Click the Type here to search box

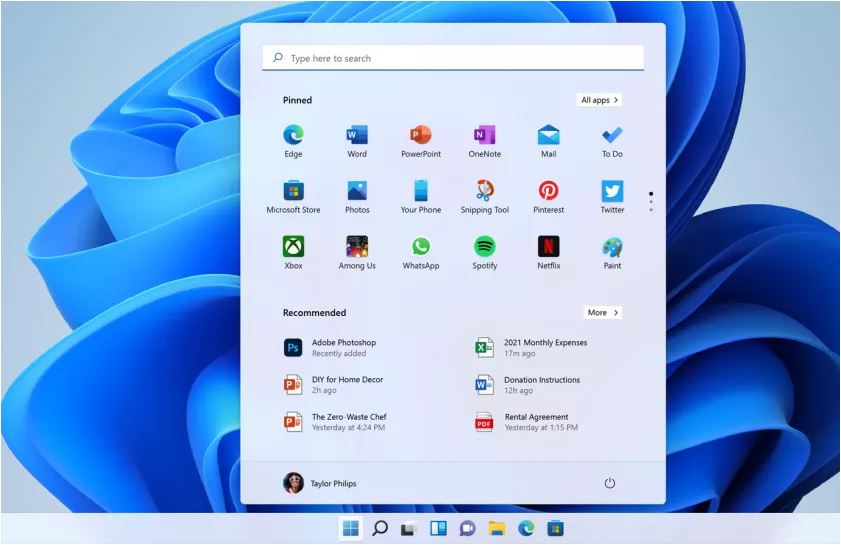coord(453,58)
